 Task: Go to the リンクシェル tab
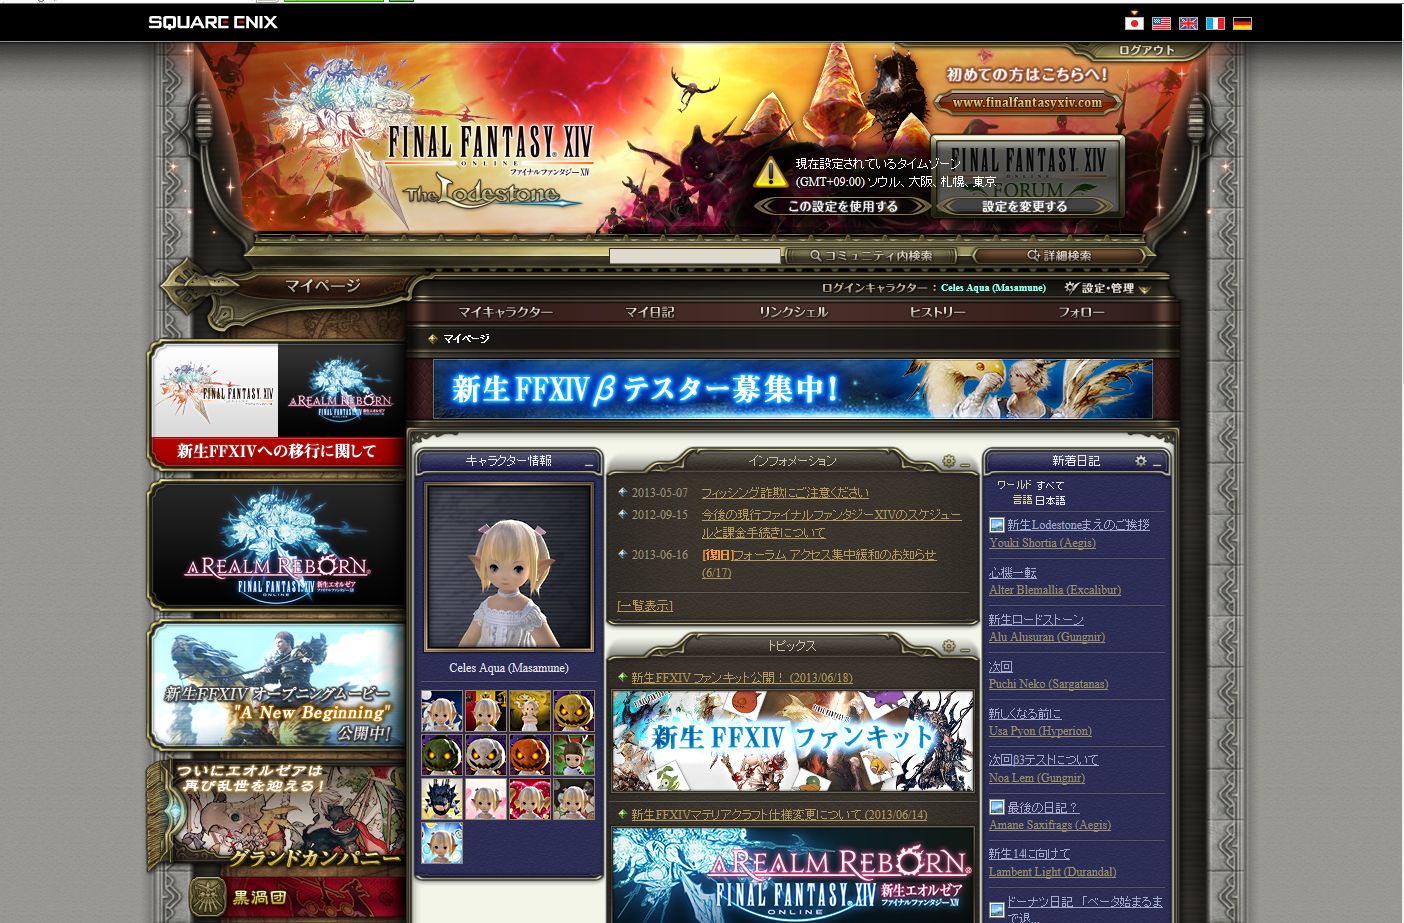point(793,312)
